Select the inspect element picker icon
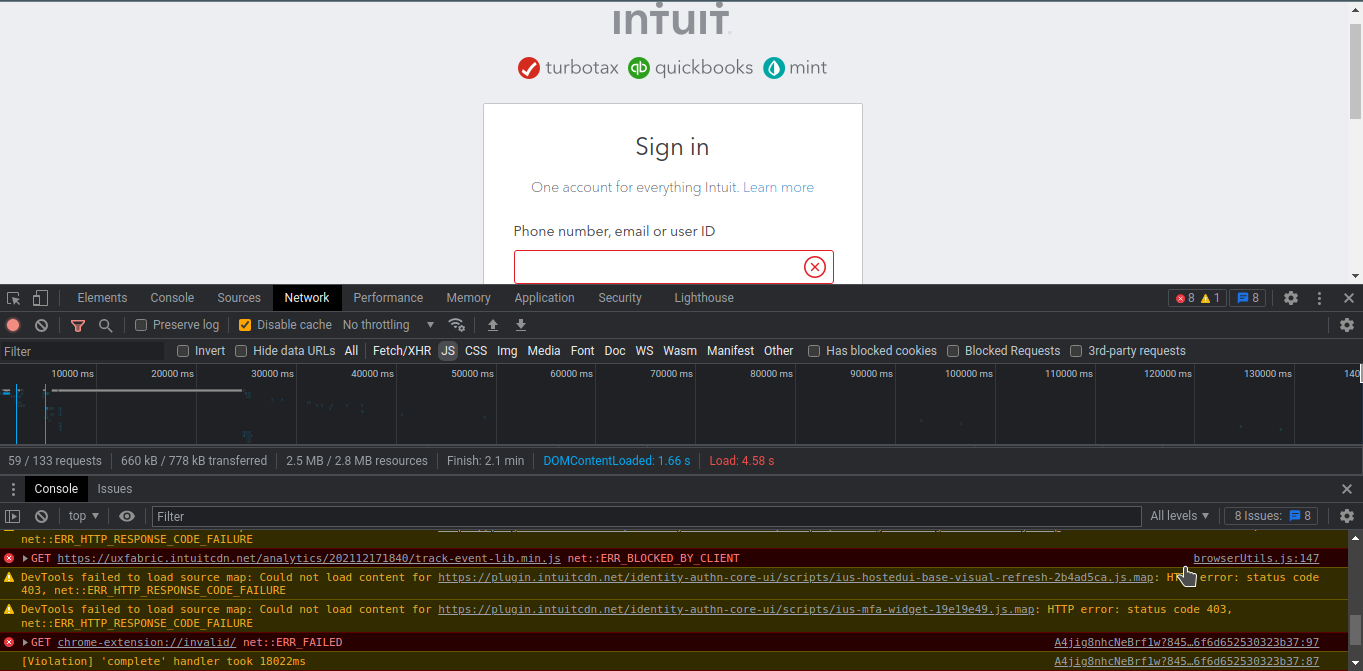1363x671 pixels. (14, 298)
